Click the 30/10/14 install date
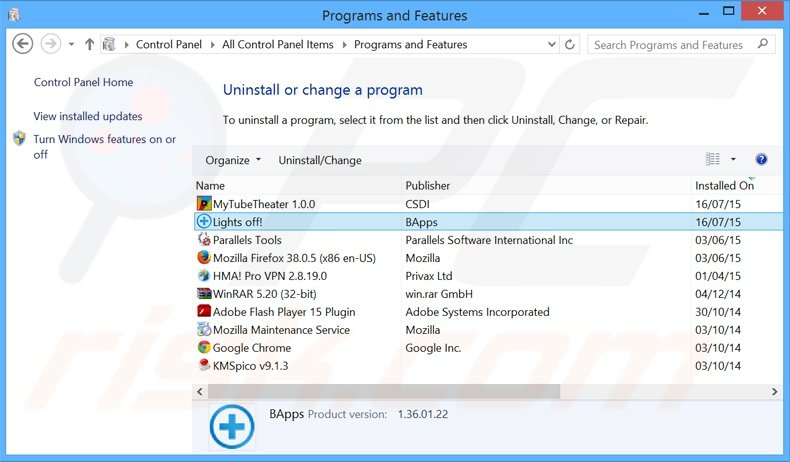 click(x=718, y=312)
